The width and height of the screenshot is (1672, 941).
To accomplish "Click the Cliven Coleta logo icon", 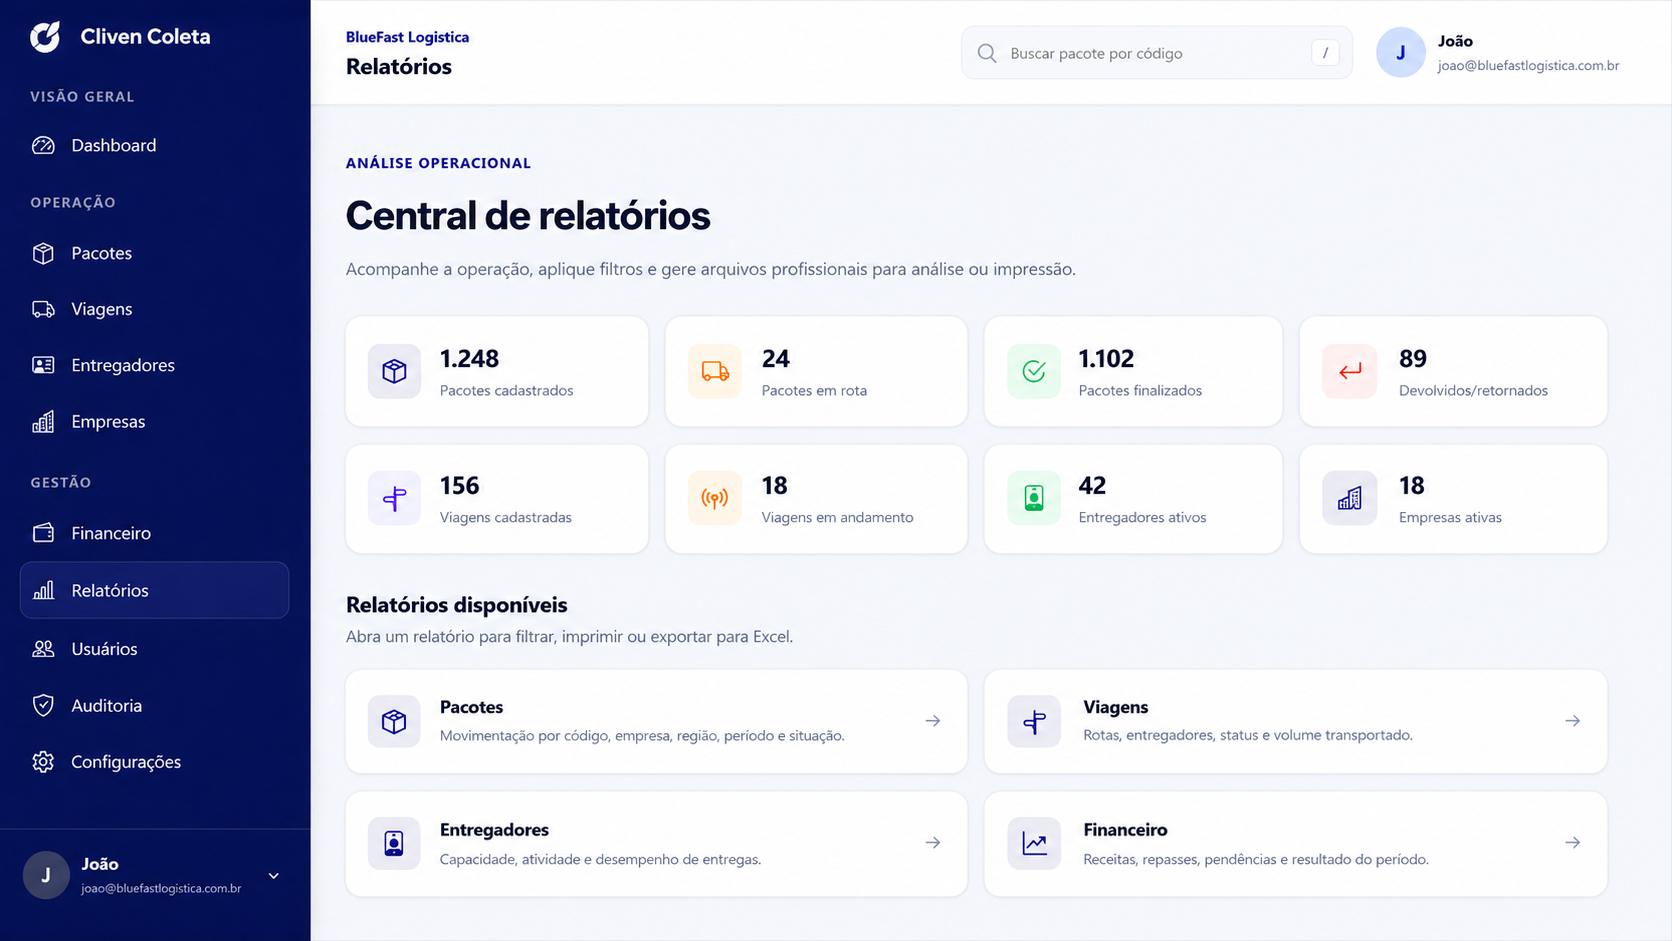I will click(45, 37).
